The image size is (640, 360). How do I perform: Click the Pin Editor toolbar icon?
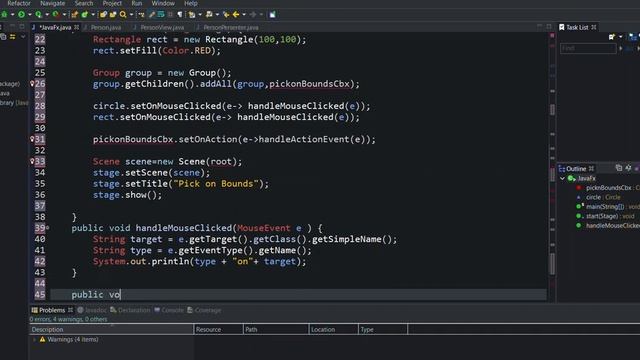272,15
